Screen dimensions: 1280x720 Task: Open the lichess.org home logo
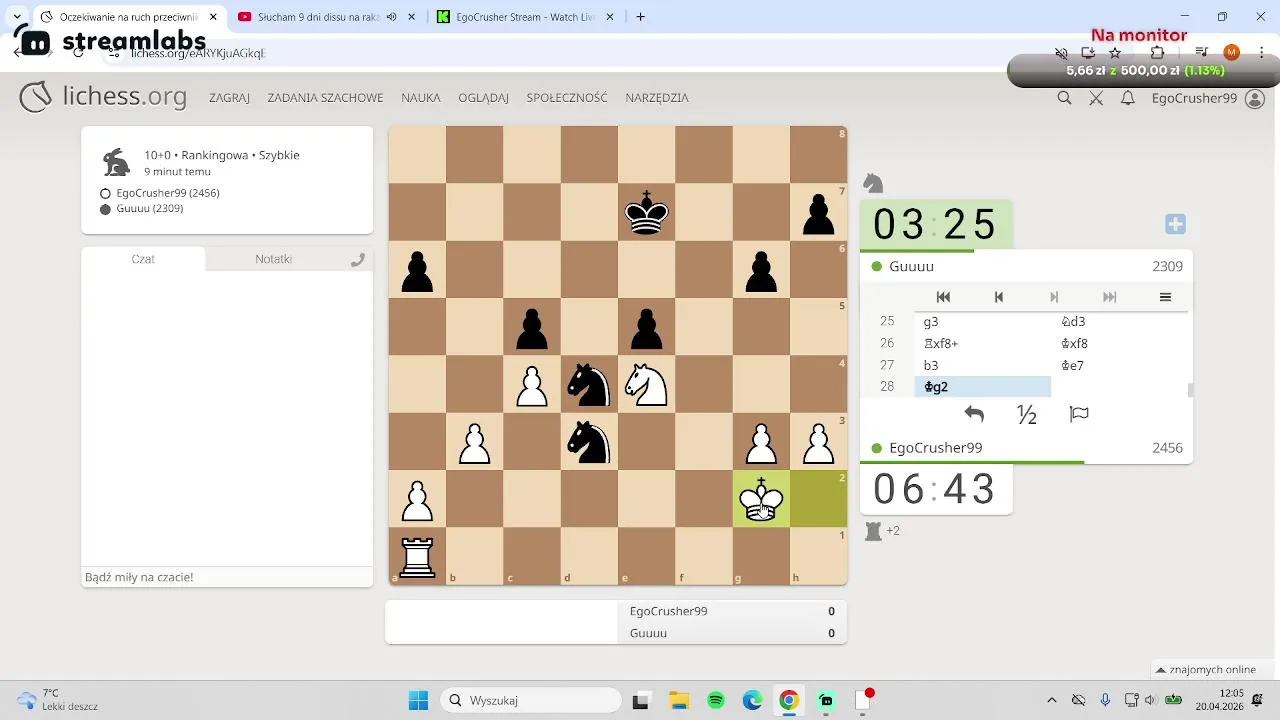(x=103, y=97)
